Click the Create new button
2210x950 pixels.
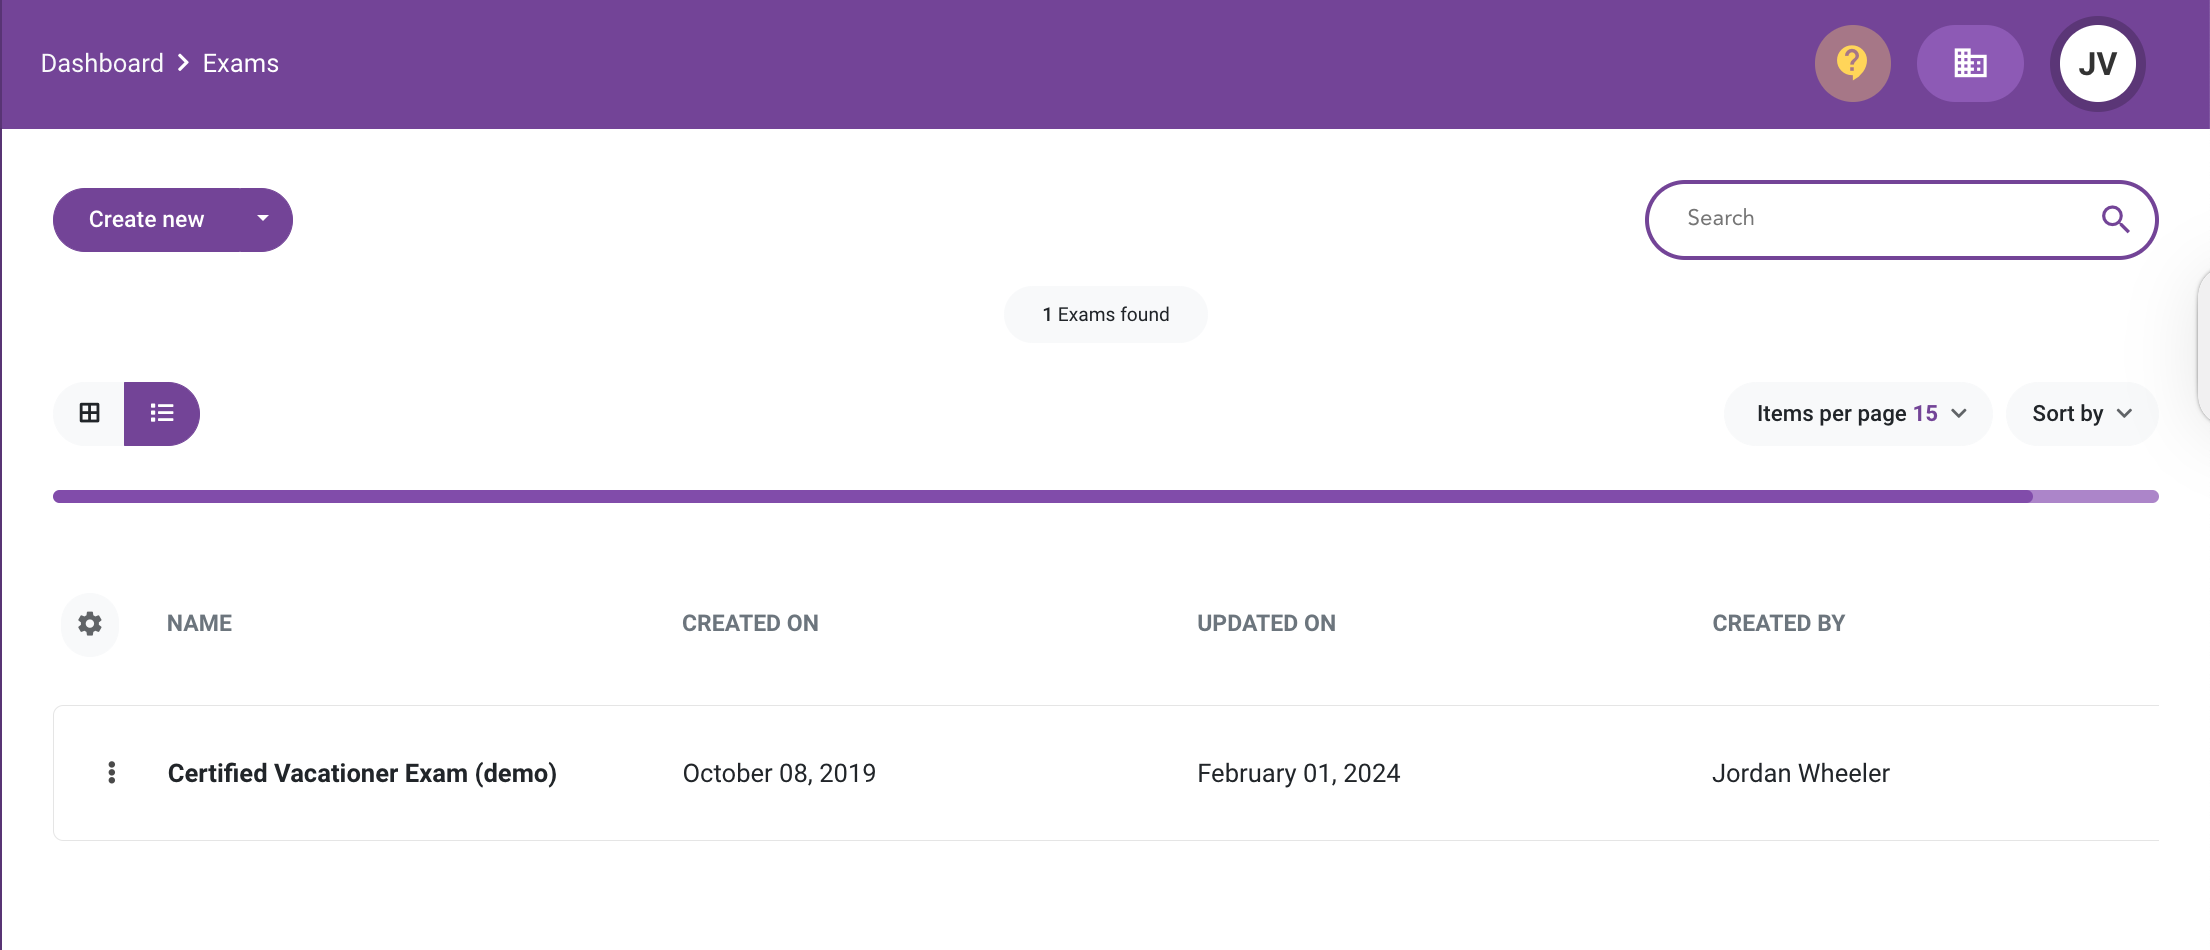(147, 219)
